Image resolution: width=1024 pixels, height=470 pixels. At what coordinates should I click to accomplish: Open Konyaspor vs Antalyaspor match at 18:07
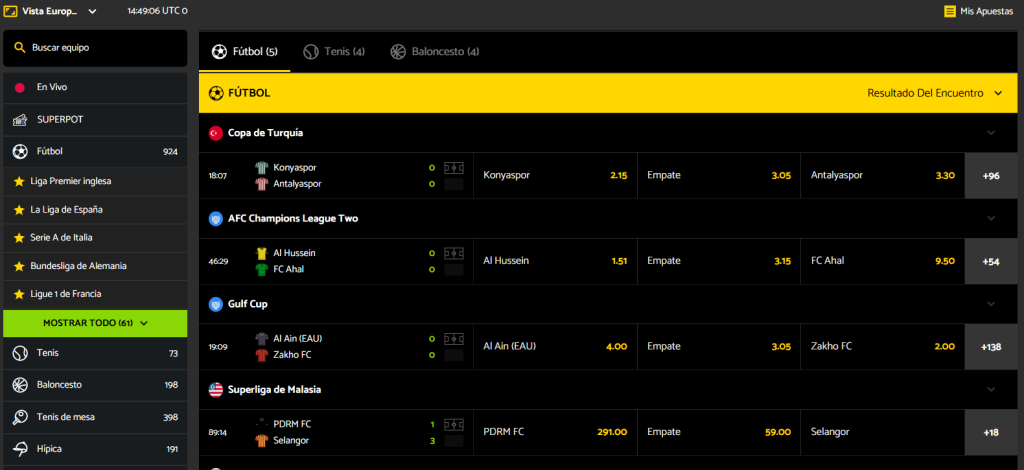[336, 176]
